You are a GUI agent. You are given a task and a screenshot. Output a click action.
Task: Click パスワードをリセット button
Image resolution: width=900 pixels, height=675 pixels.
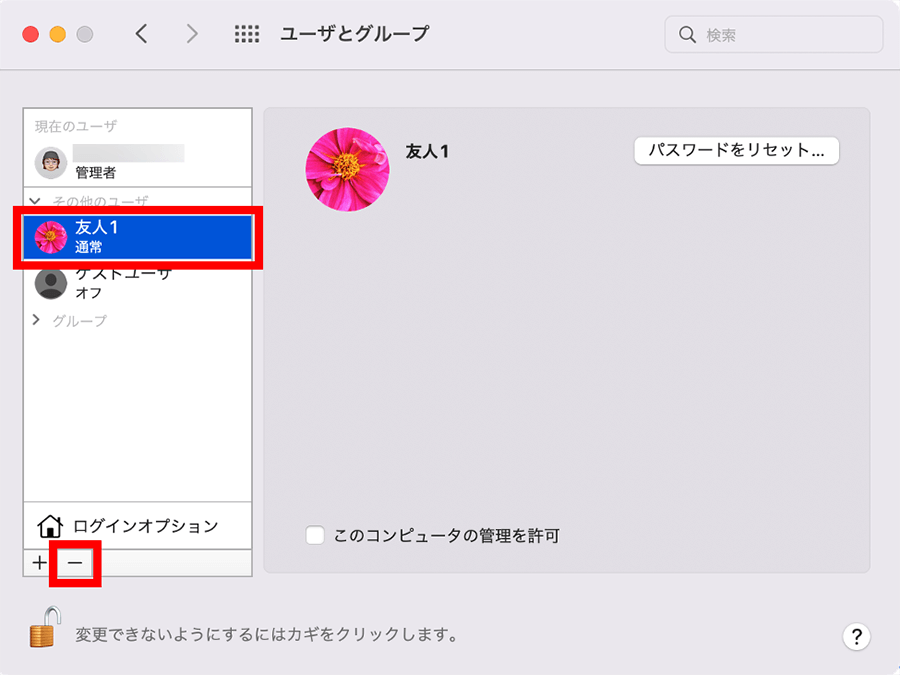tap(736, 150)
